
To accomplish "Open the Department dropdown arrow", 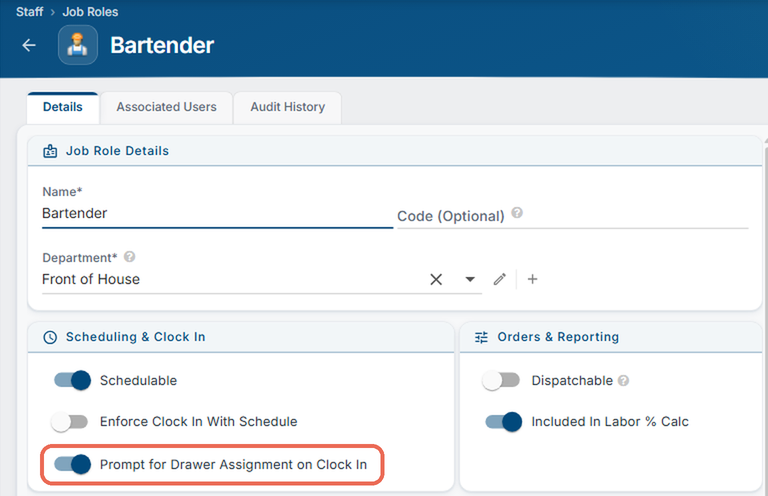I will (x=470, y=280).
